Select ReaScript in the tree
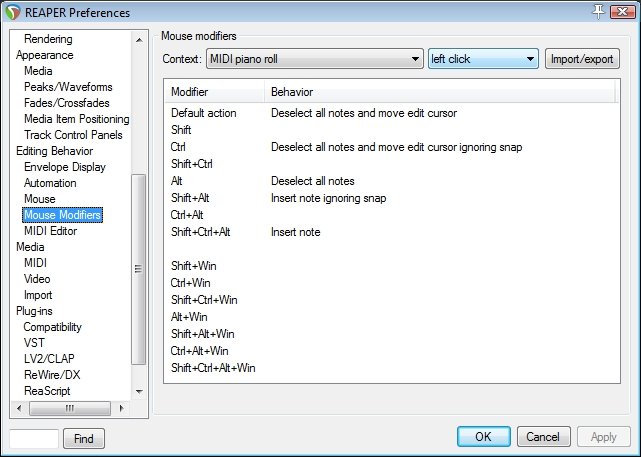The image size is (641, 457). pyautogui.click(x=47, y=391)
